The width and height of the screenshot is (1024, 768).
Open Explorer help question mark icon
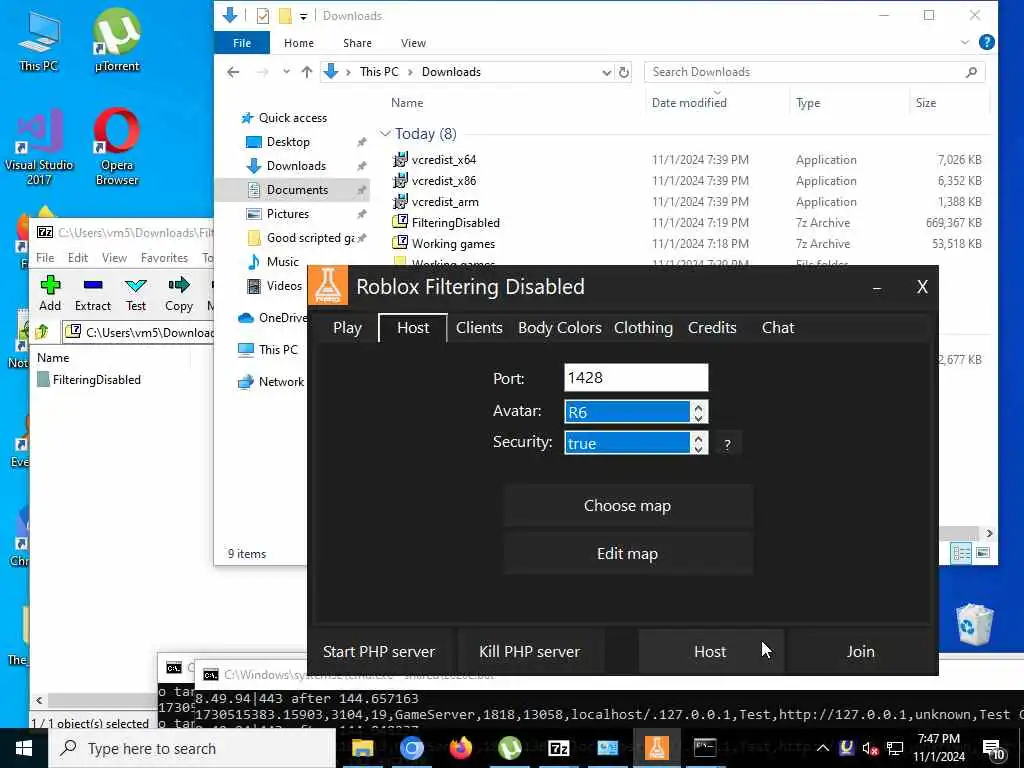click(987, 42)
